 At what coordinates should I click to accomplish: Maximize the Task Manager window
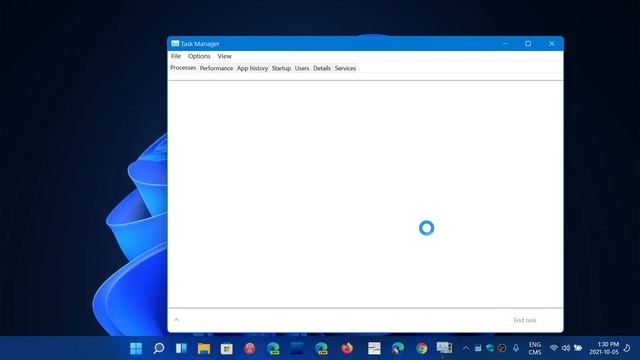pyautogui.click(x=528, y=43)
